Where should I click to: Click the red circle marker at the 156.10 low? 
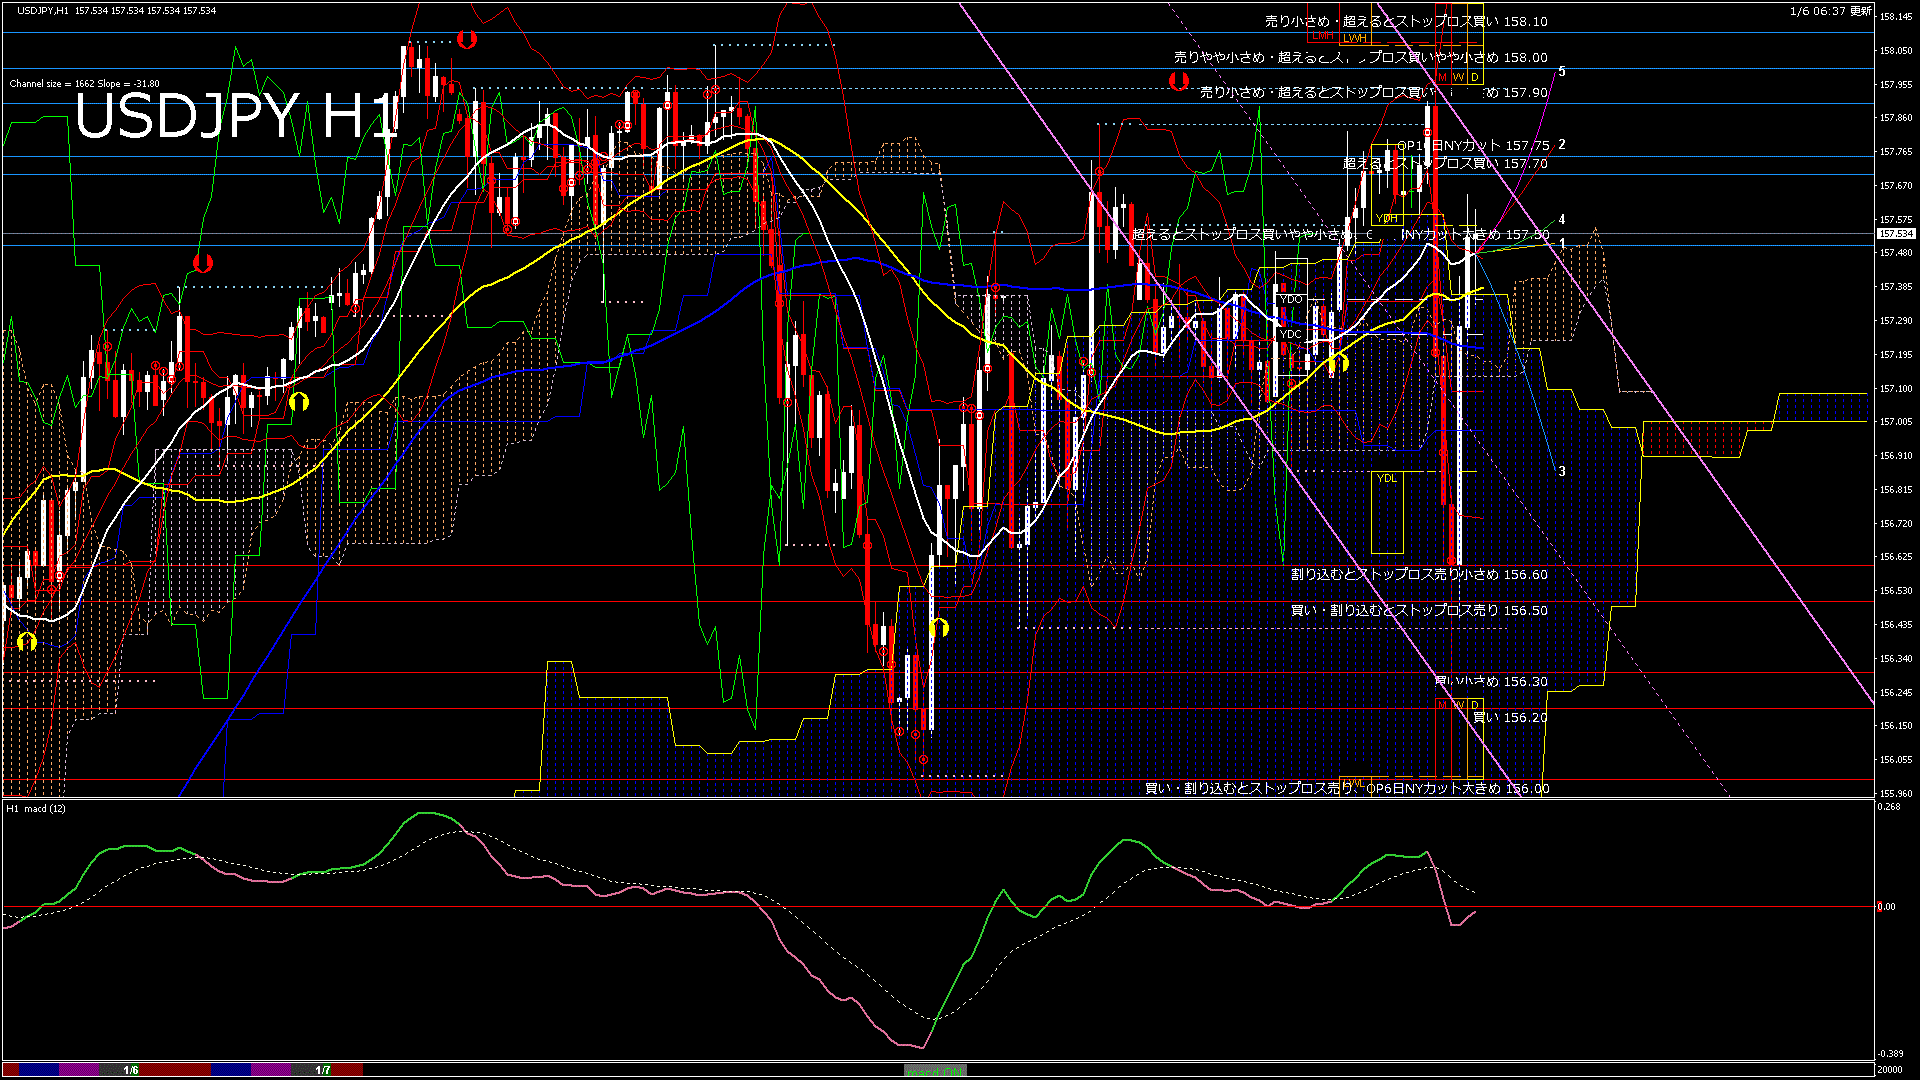923,759
